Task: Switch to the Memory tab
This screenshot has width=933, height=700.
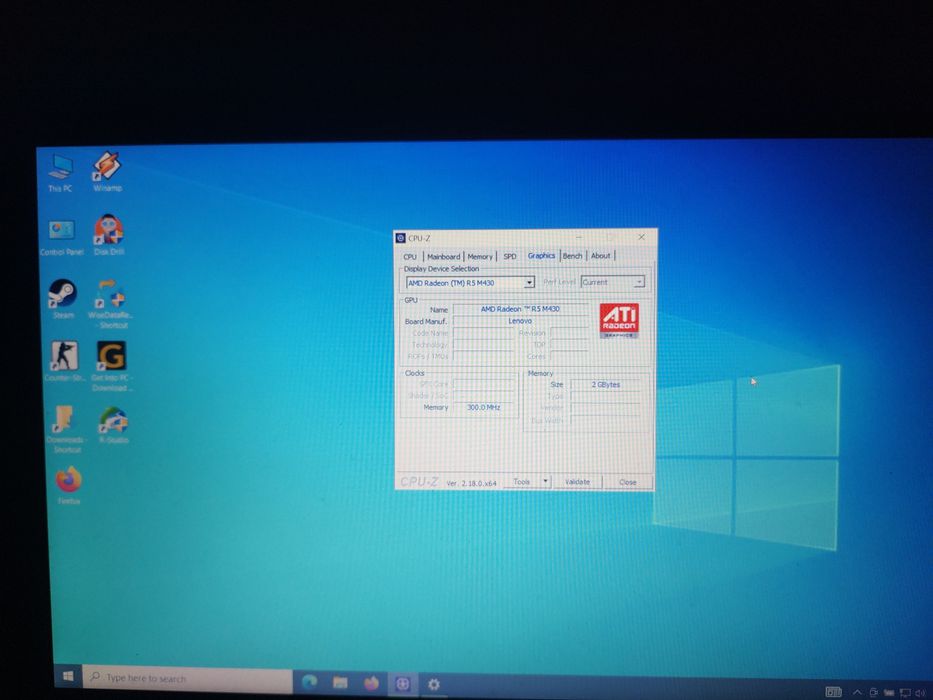Action: point(480,257)
